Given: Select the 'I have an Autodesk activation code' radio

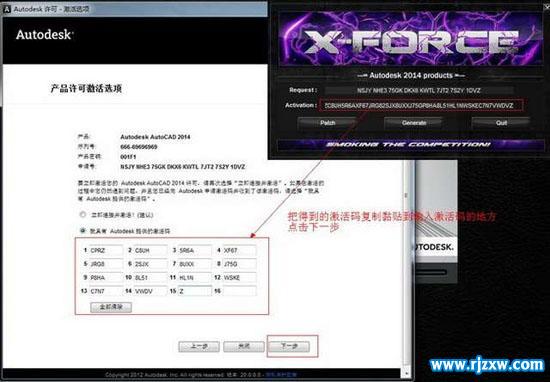Looking at the screenshot, I should (83, 230).
